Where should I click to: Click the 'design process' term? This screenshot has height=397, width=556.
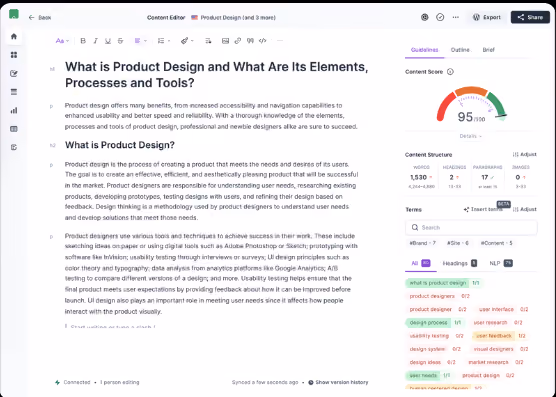click(435, 323)
